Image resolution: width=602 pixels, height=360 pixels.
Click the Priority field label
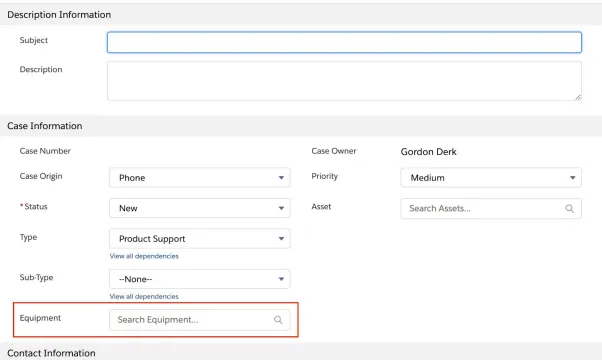(x=324, y=177)
